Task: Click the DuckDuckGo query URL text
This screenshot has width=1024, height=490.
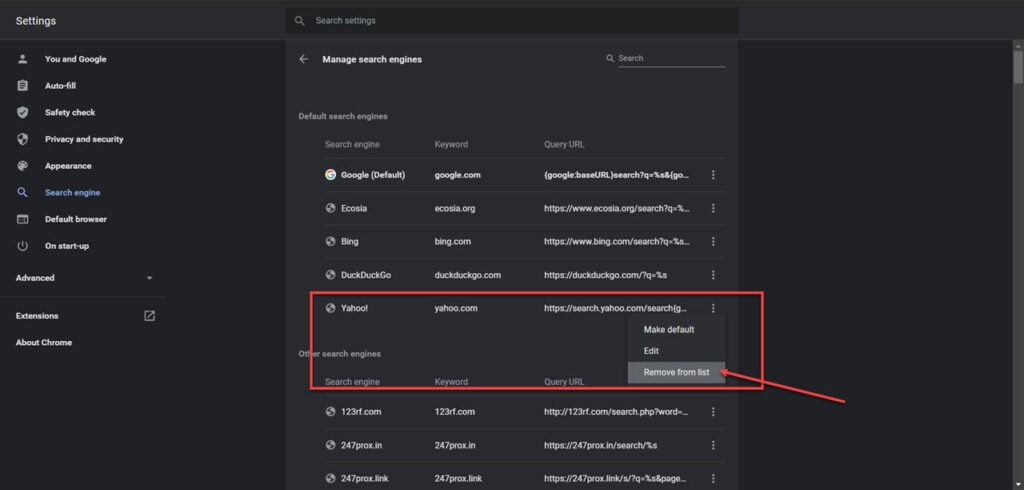Action: 605,275
